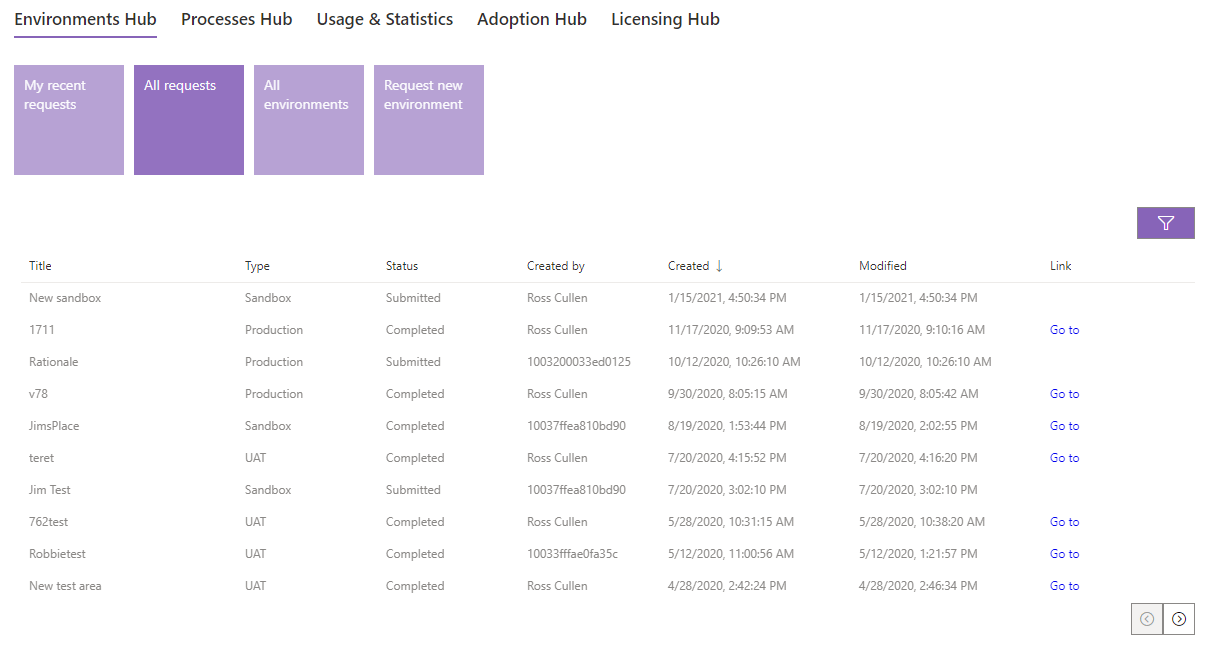Image resolution: width=1222 pixels, height=645 pixels.
Task: Select the JimsPlace request title
Action: (54, 426)
